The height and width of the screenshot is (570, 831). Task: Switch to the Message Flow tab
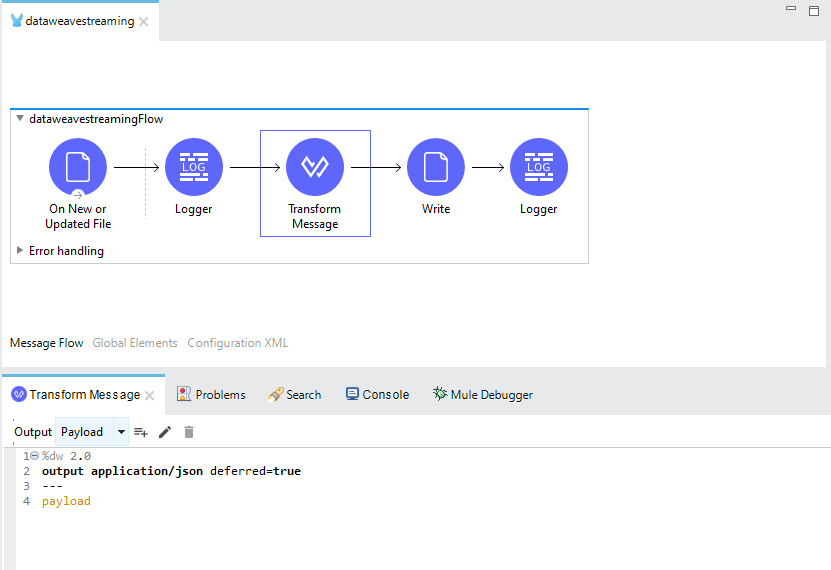click(x=47, y=343)
